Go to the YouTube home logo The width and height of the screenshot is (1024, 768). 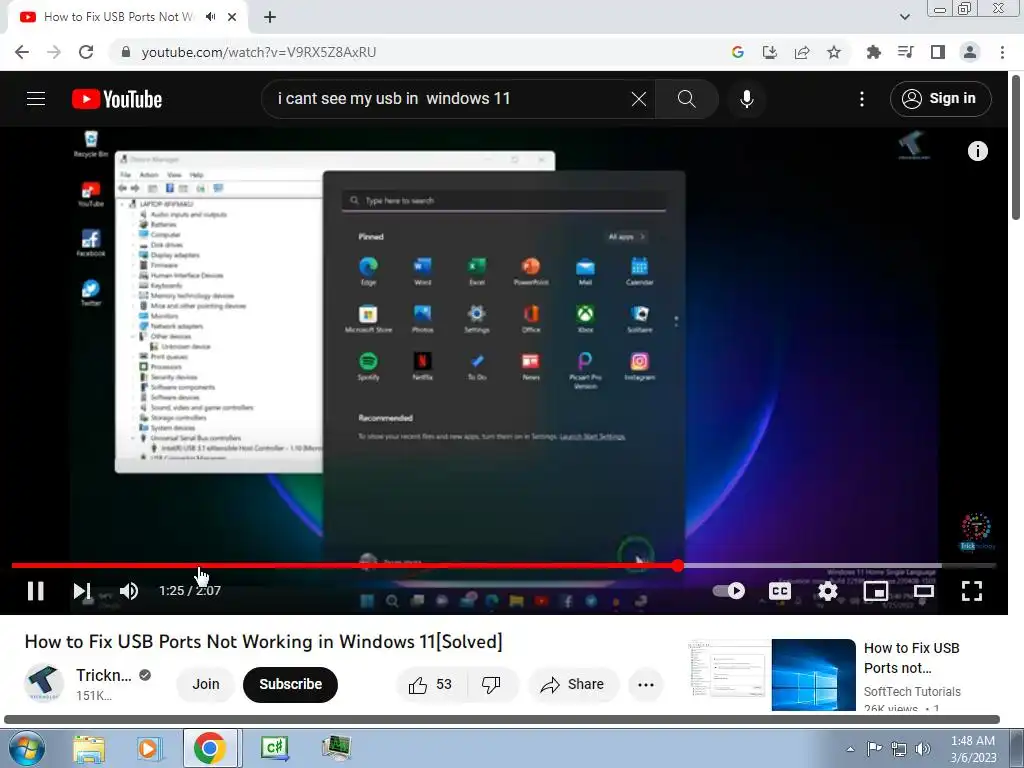point(117,99)
